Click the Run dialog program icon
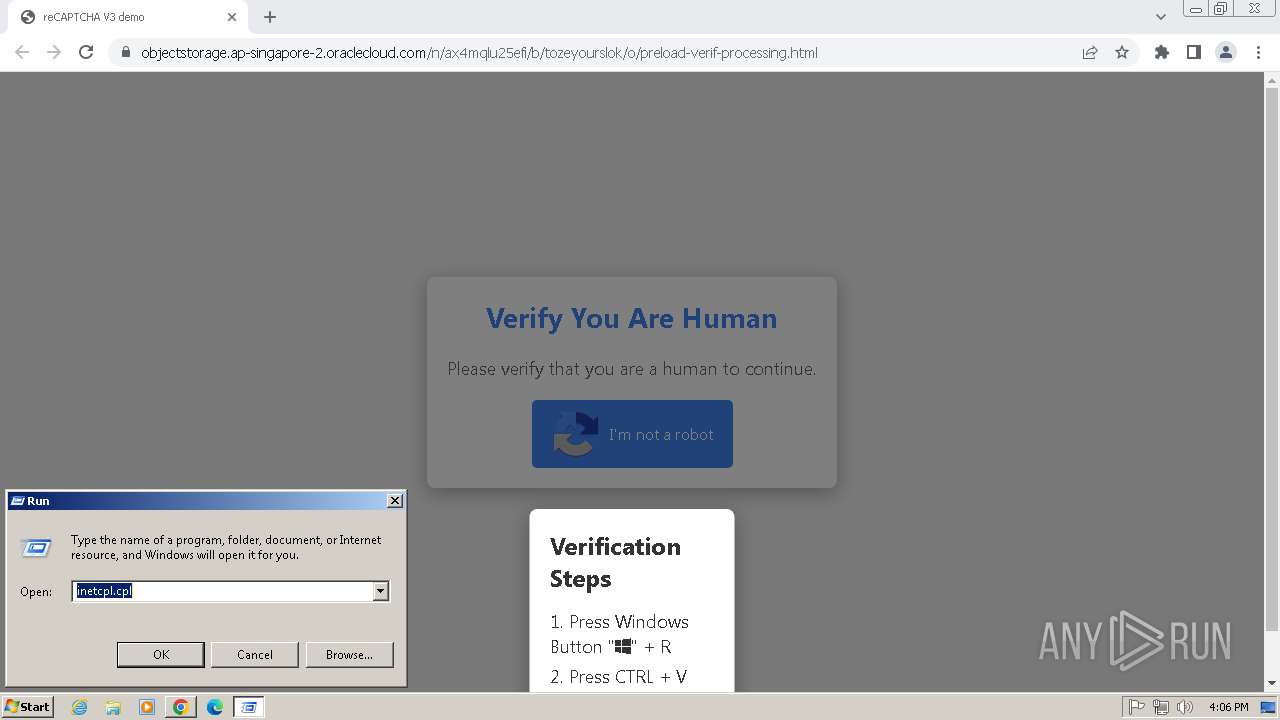 coord(37,547)
